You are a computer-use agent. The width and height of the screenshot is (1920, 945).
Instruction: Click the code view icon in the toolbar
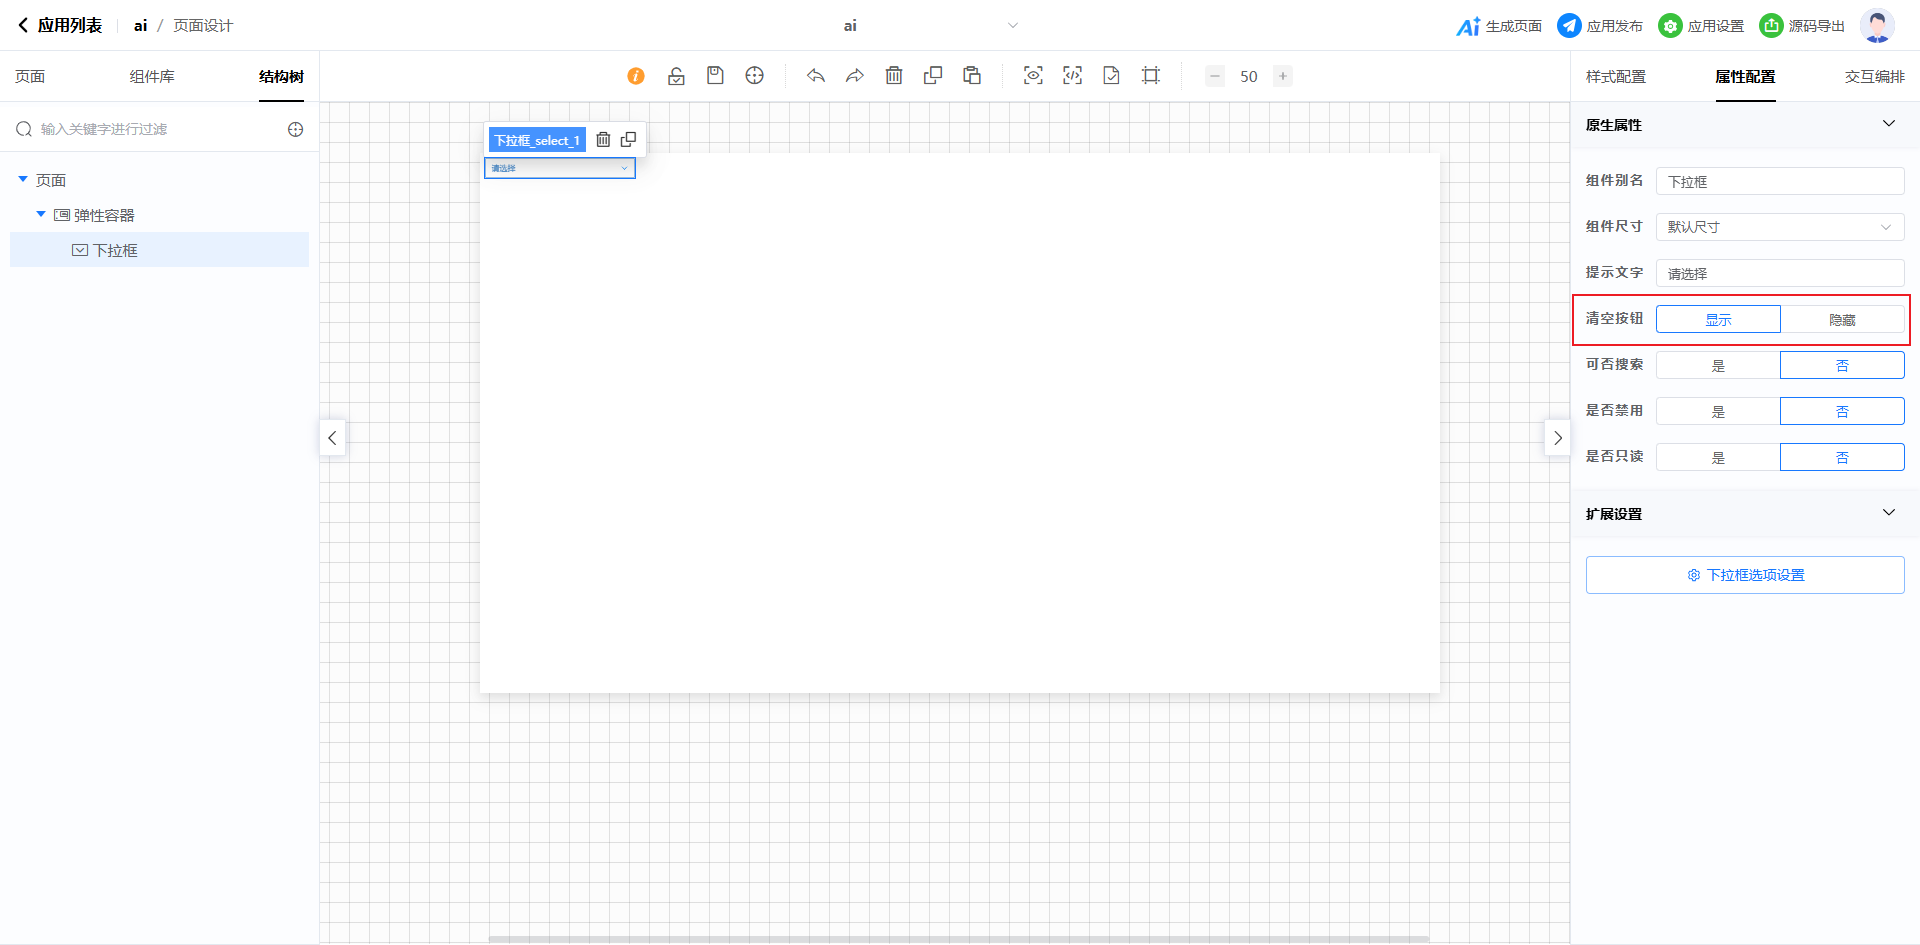coord(1072,76)
